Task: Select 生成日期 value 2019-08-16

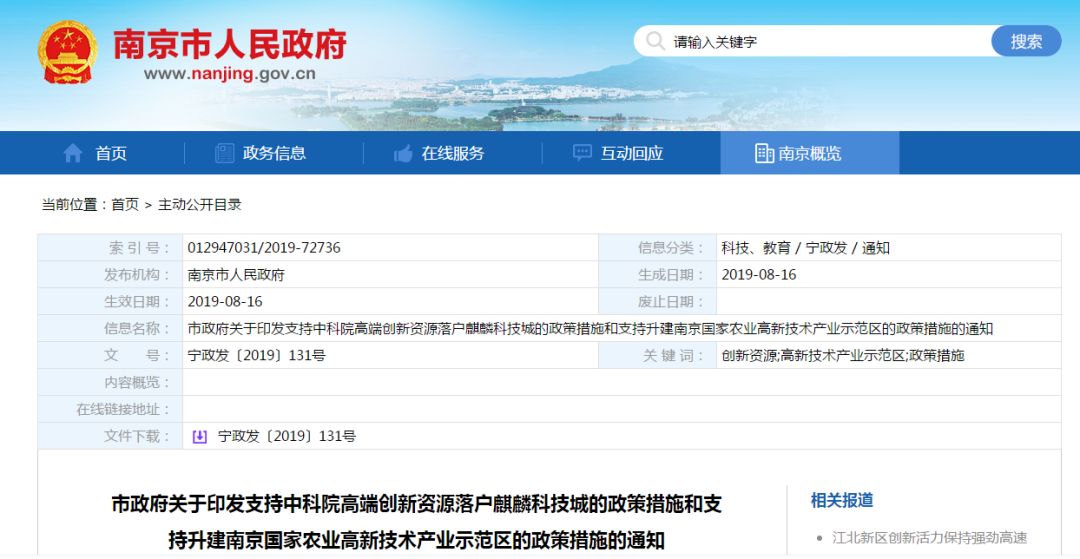Action: pos(758,275)
